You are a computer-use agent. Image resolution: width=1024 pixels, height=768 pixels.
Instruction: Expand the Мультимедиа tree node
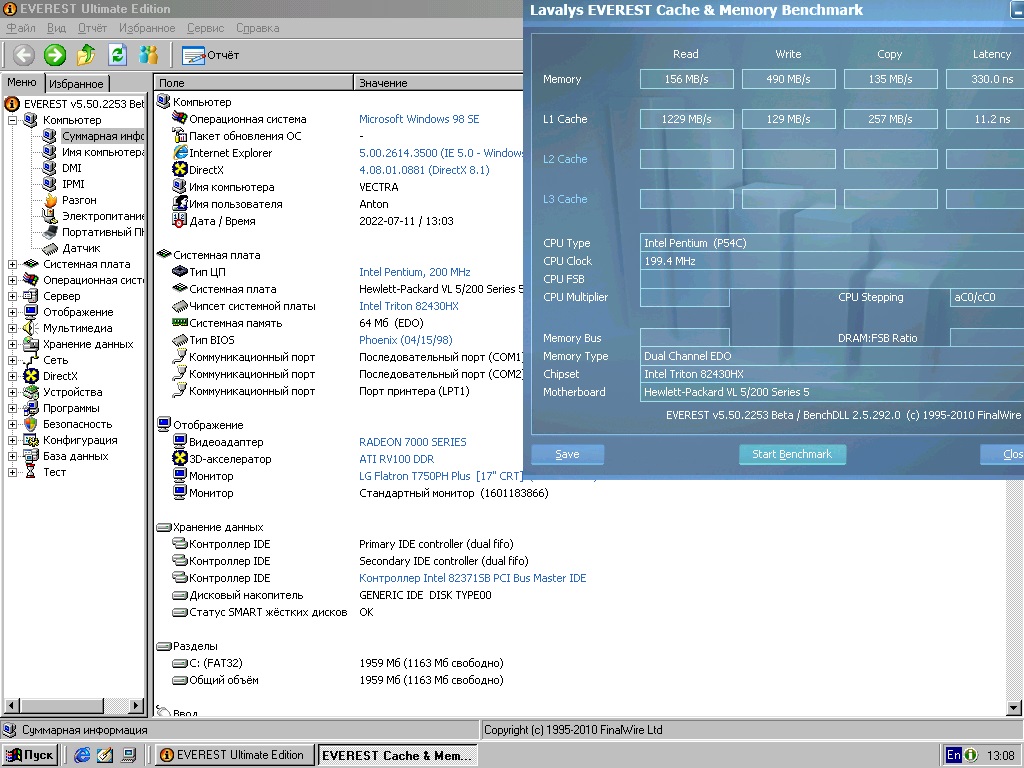pyautogui.click(x=13, y=328)
